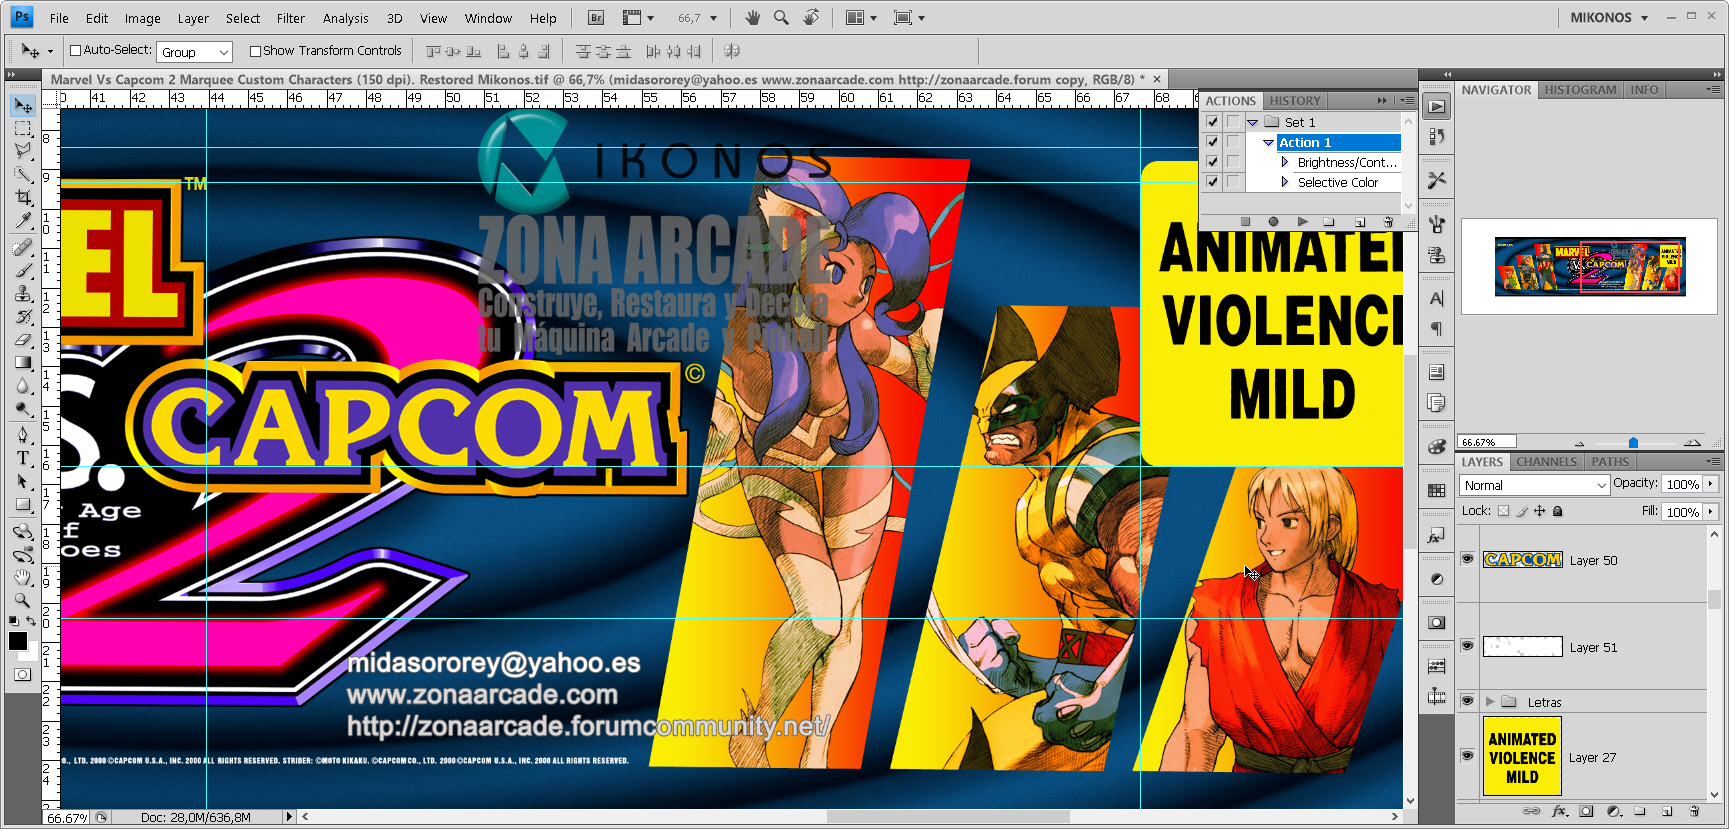Switch to Histogram tab
Image resolution: width=1729 pixels, height=829 pixels.
coord(1580,90)
